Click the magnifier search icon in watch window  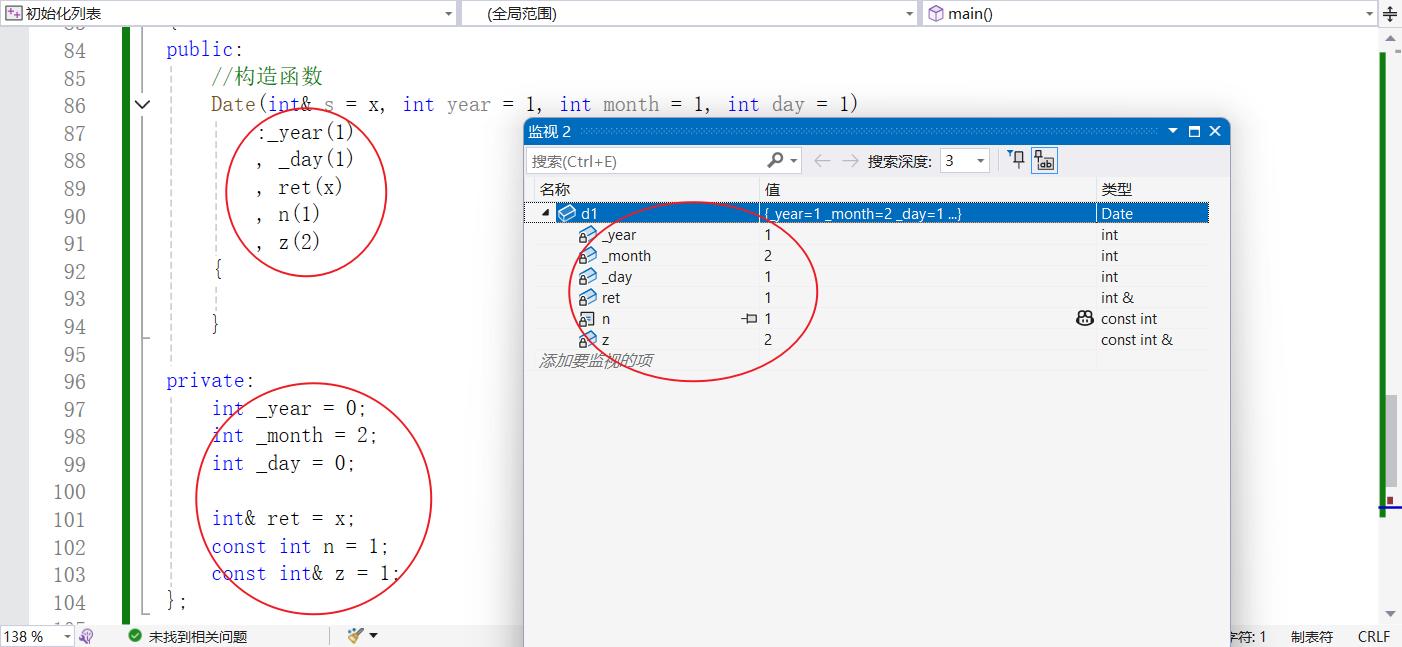(x=775, y=161)
